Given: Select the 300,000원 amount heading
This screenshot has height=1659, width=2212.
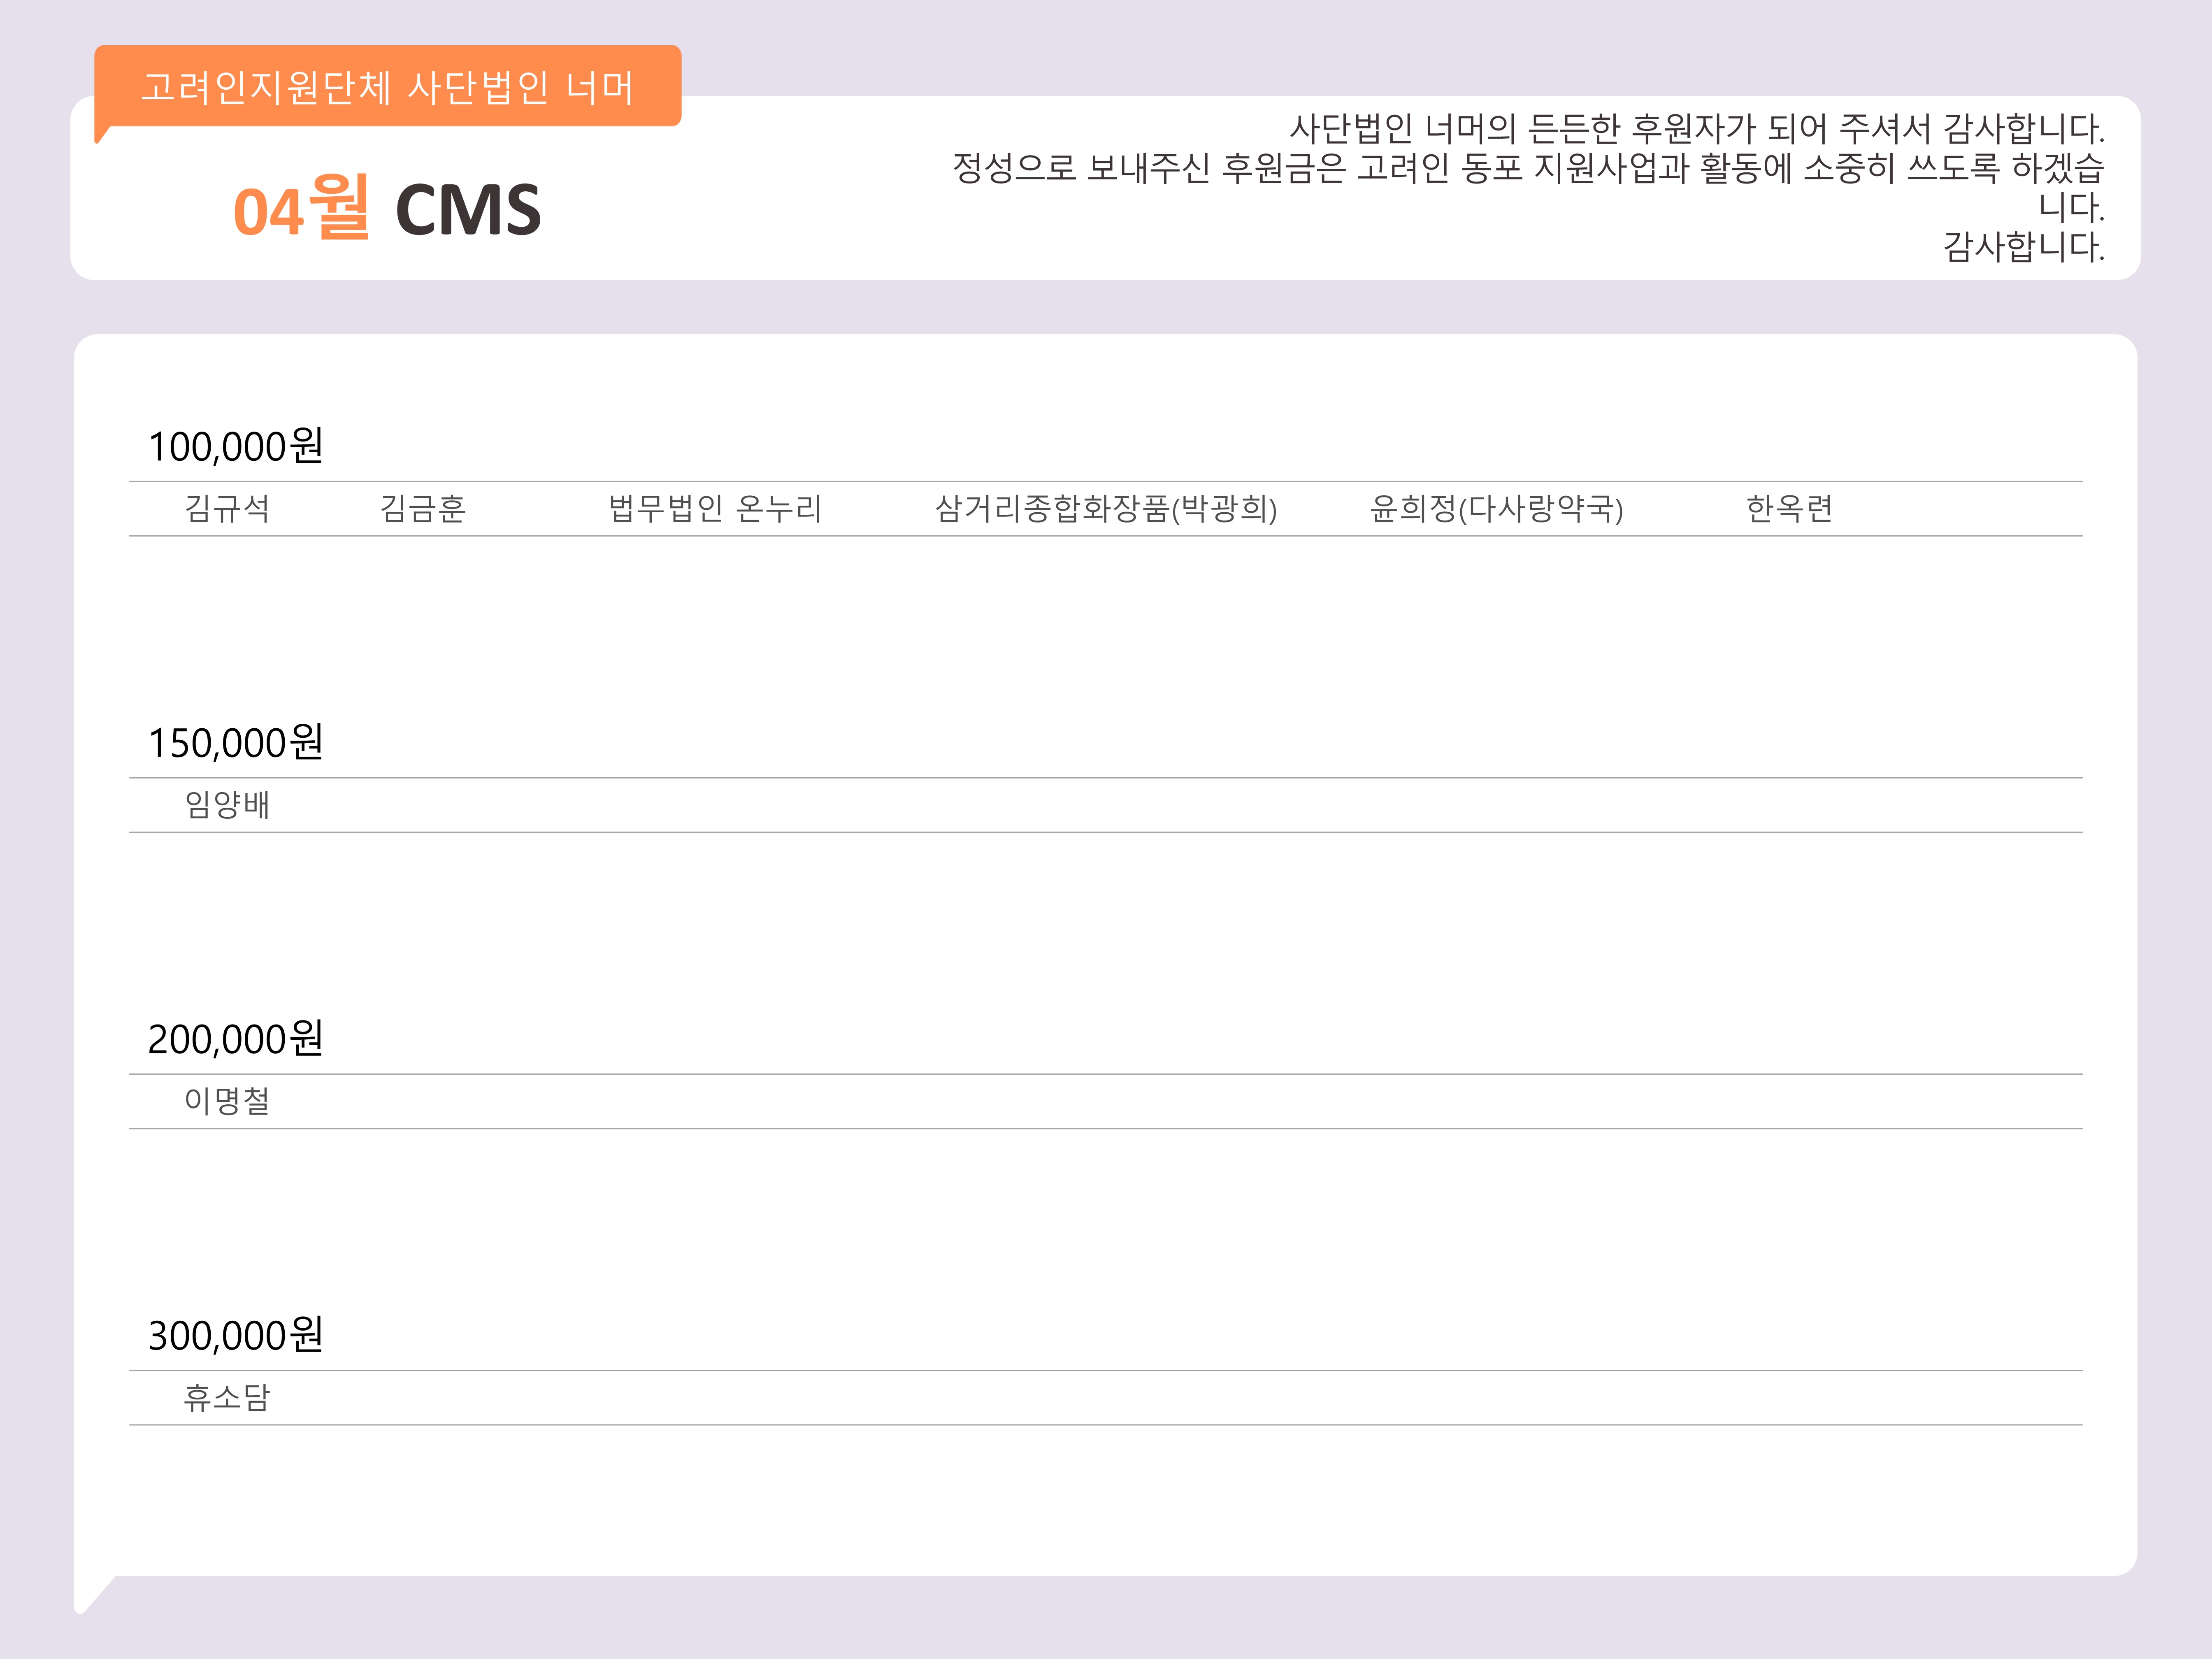Looking at the screenshot, I should click(236, 1335).
